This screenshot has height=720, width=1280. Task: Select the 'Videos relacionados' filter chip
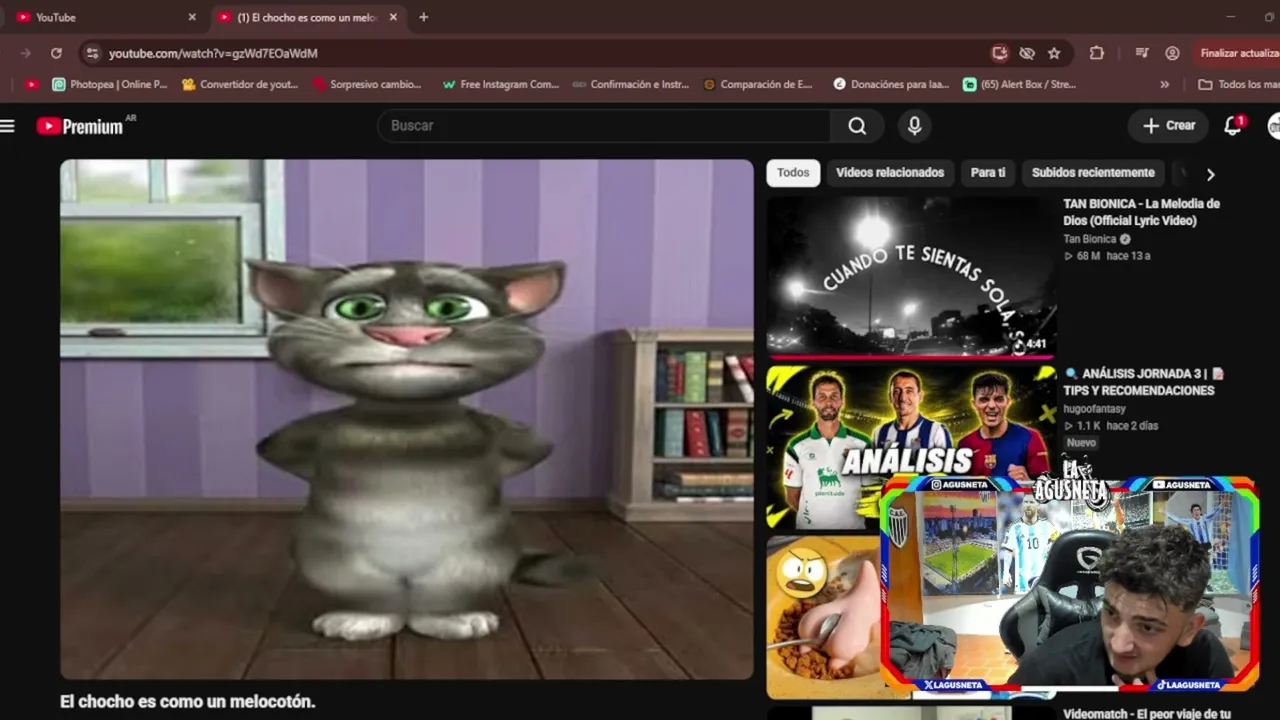890,173
